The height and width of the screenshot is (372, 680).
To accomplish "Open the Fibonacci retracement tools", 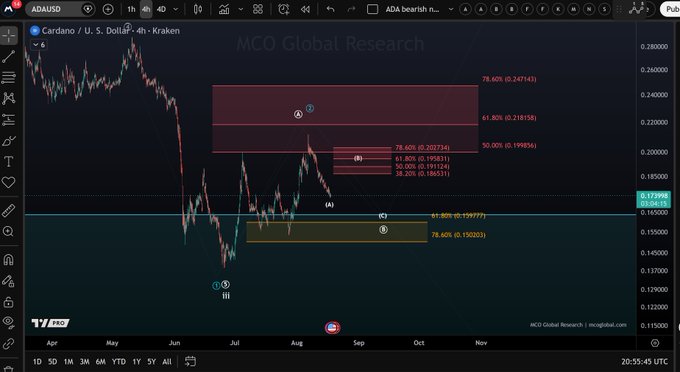I will [9, 78].
